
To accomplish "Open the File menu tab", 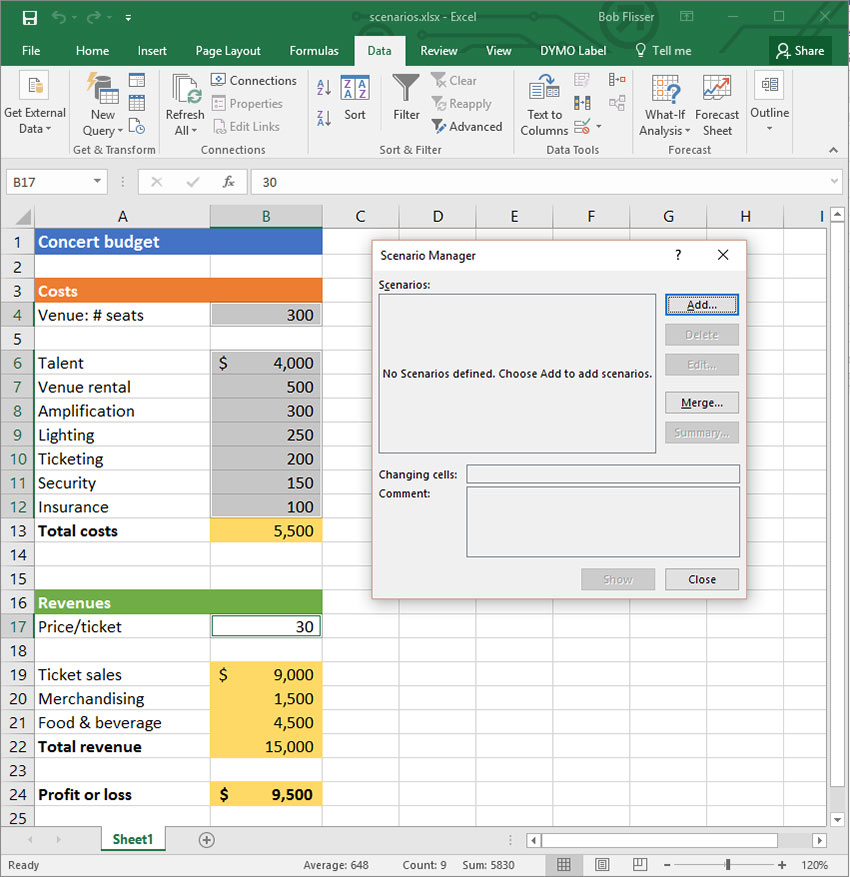I will point(31,51).
